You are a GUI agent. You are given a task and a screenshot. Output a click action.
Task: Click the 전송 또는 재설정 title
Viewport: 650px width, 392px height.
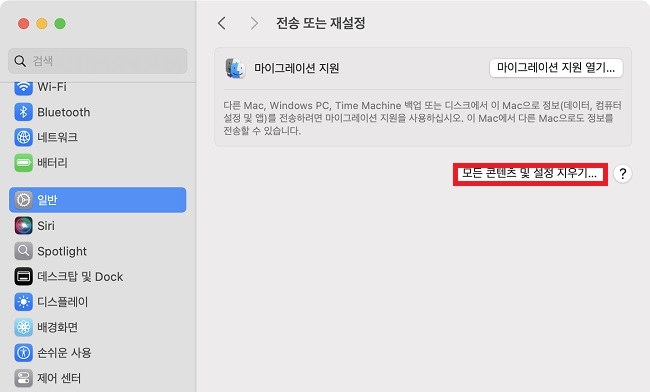[x=320, y=23]
